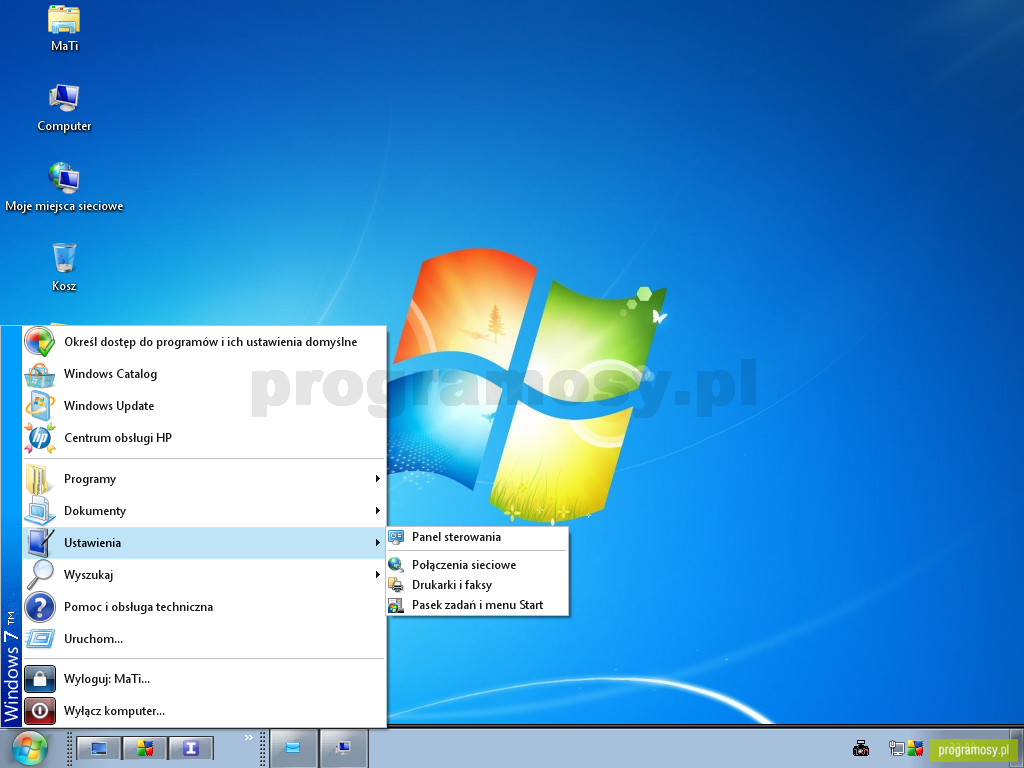Launch AVG from the quick launch bar
Screen dimensions: 1024x768
point(144,748)
